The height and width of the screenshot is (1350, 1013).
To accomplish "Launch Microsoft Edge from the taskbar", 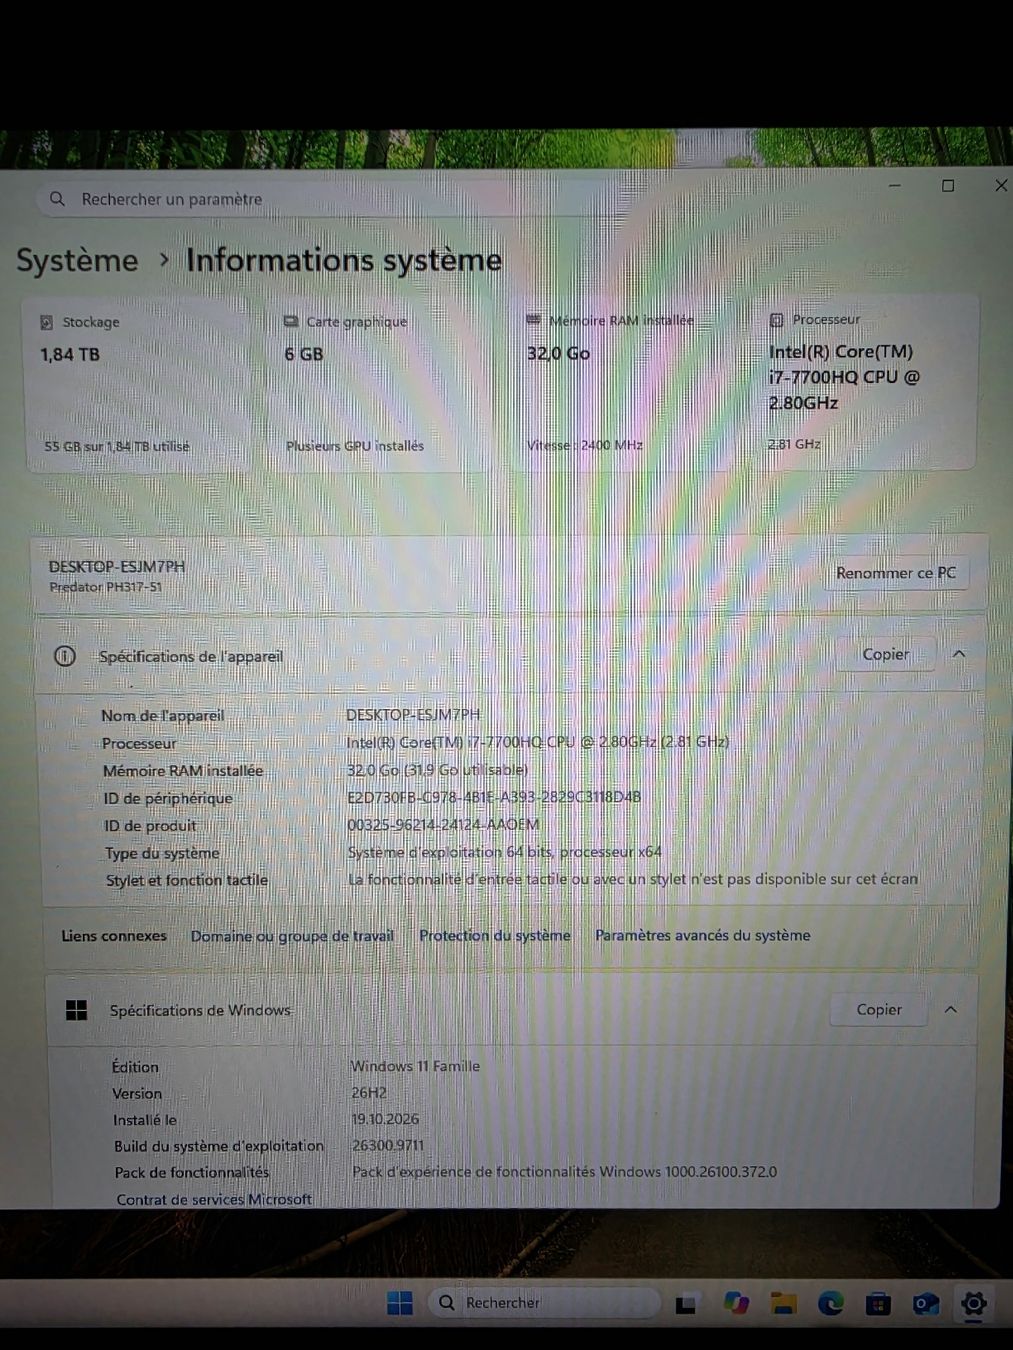I will (831, 1303).
